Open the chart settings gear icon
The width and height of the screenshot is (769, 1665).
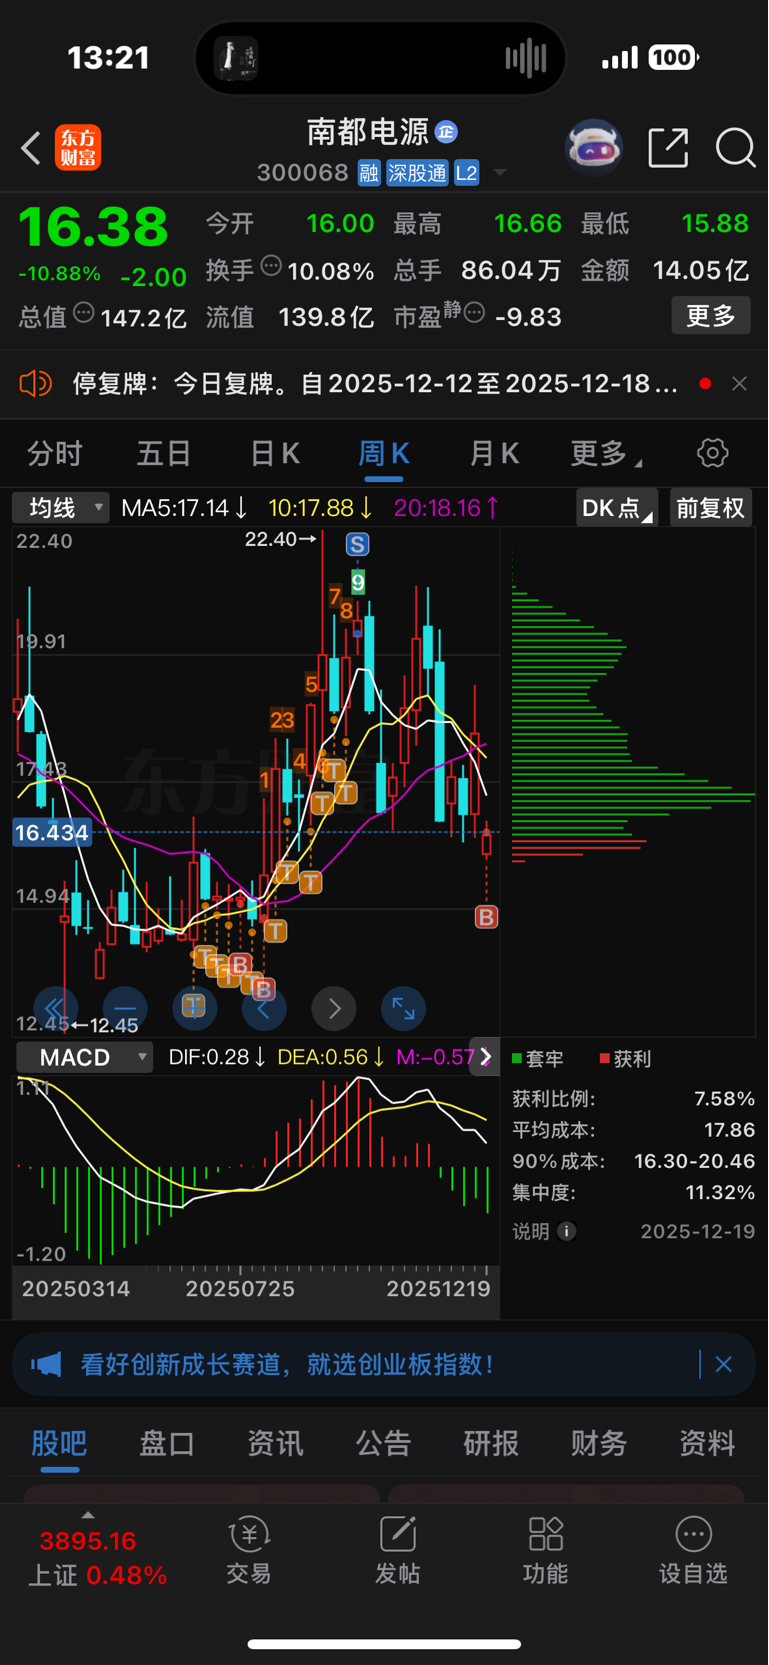pos(712,453)
